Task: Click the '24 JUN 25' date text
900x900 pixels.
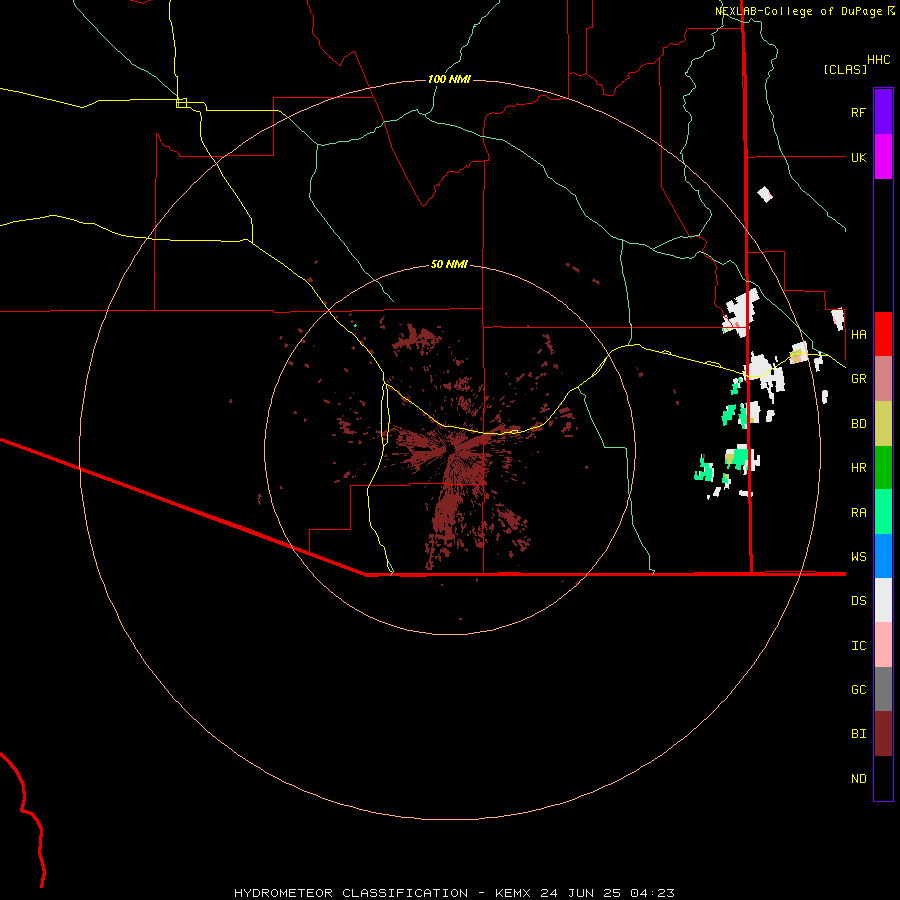Action: [581, 893]
